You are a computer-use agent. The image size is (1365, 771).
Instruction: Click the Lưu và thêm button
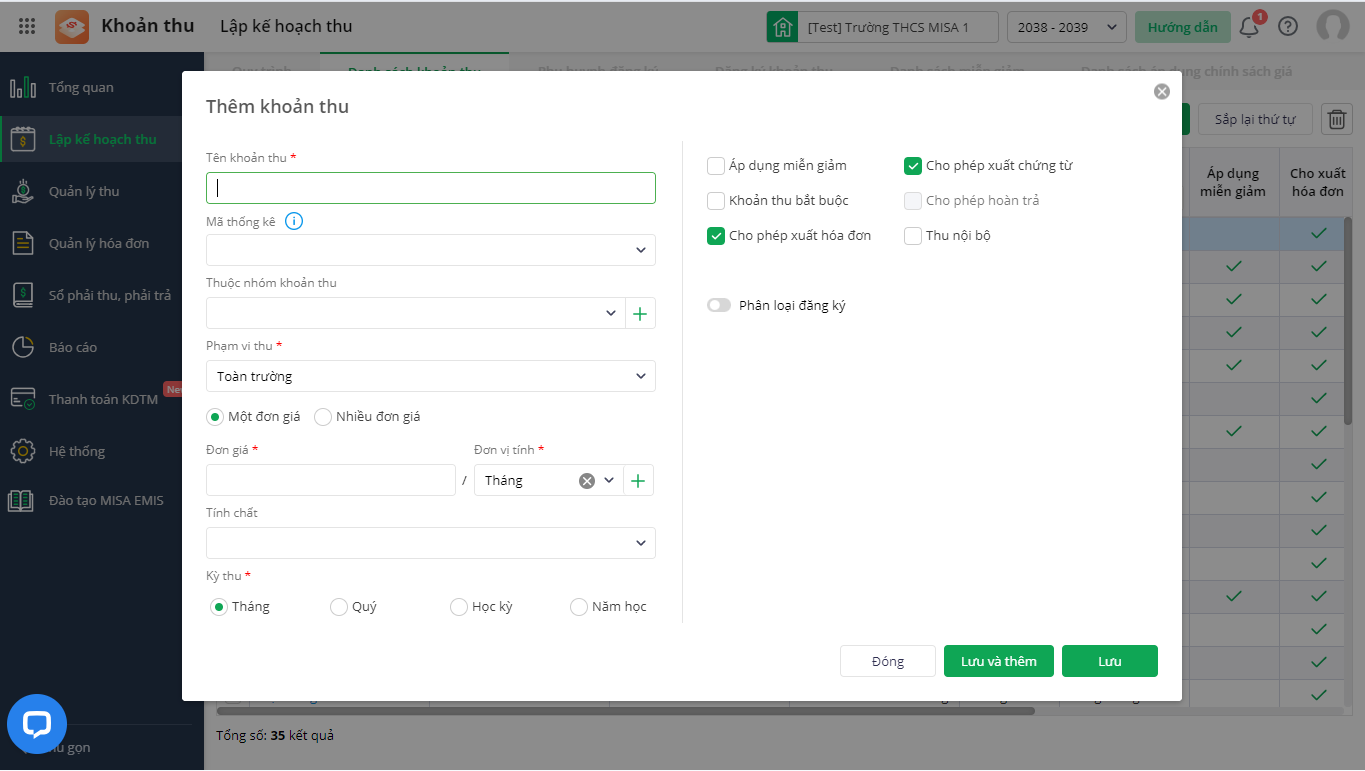(x=998, y=661)
